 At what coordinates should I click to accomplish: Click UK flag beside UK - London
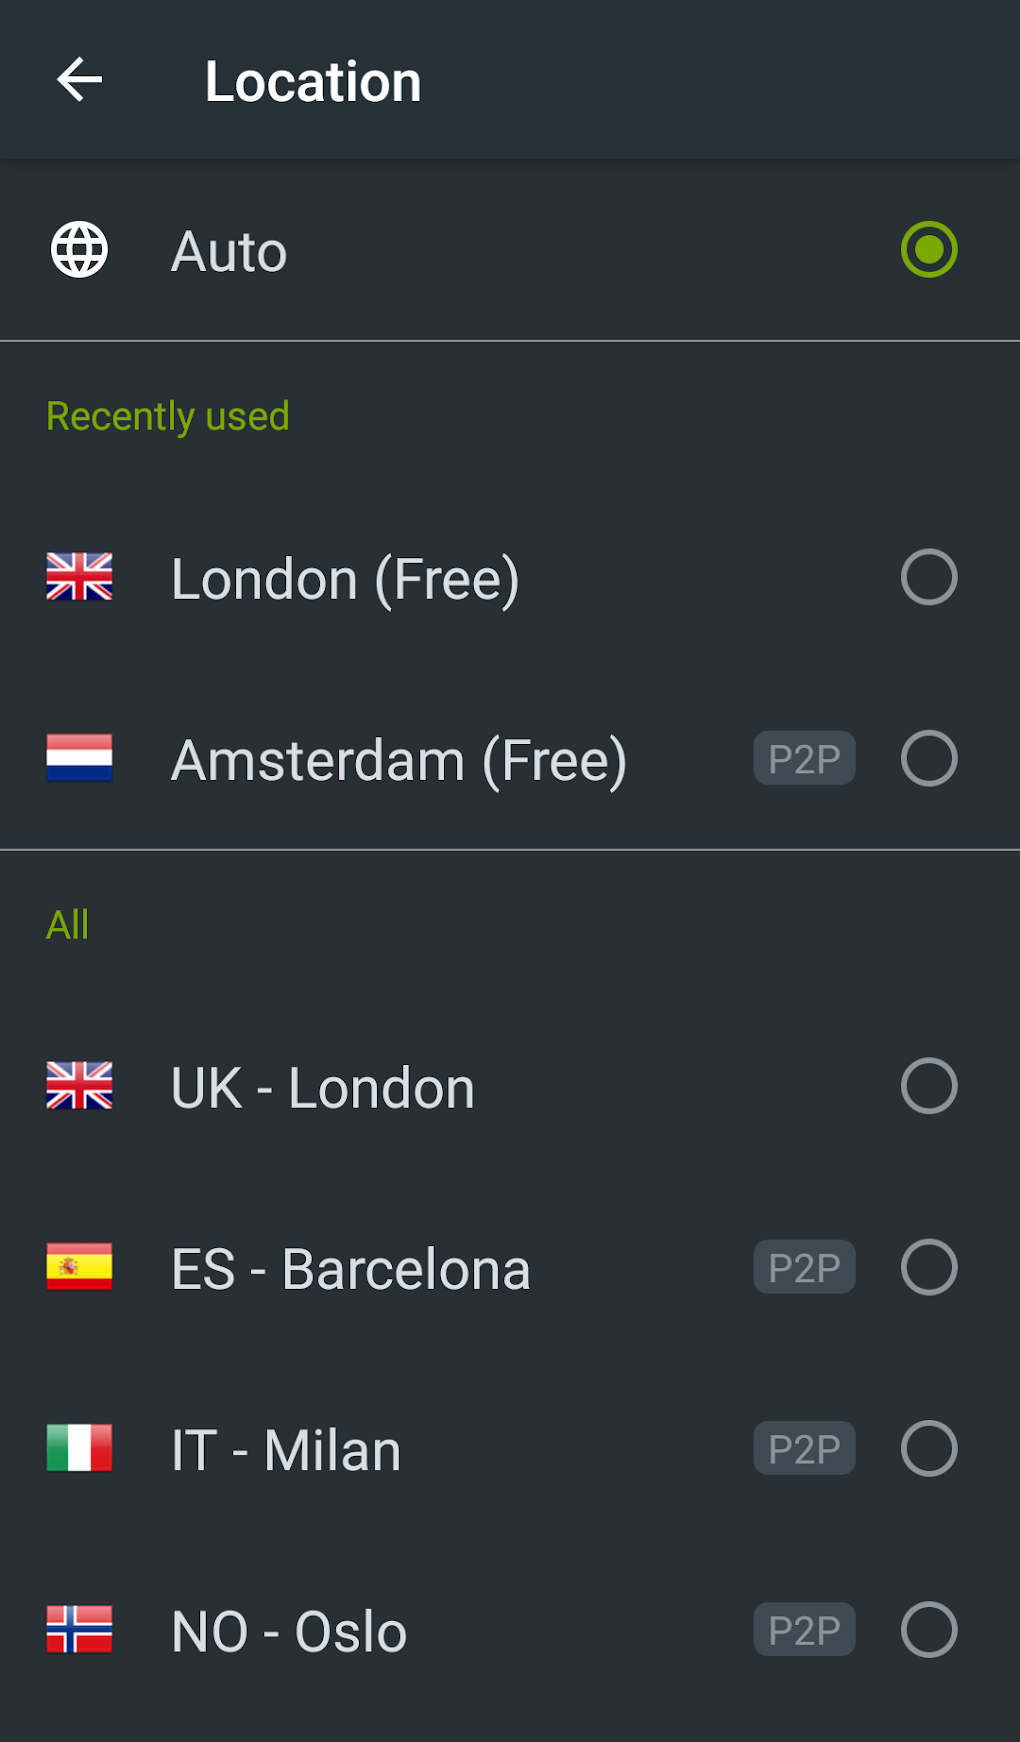[79, 1086]
